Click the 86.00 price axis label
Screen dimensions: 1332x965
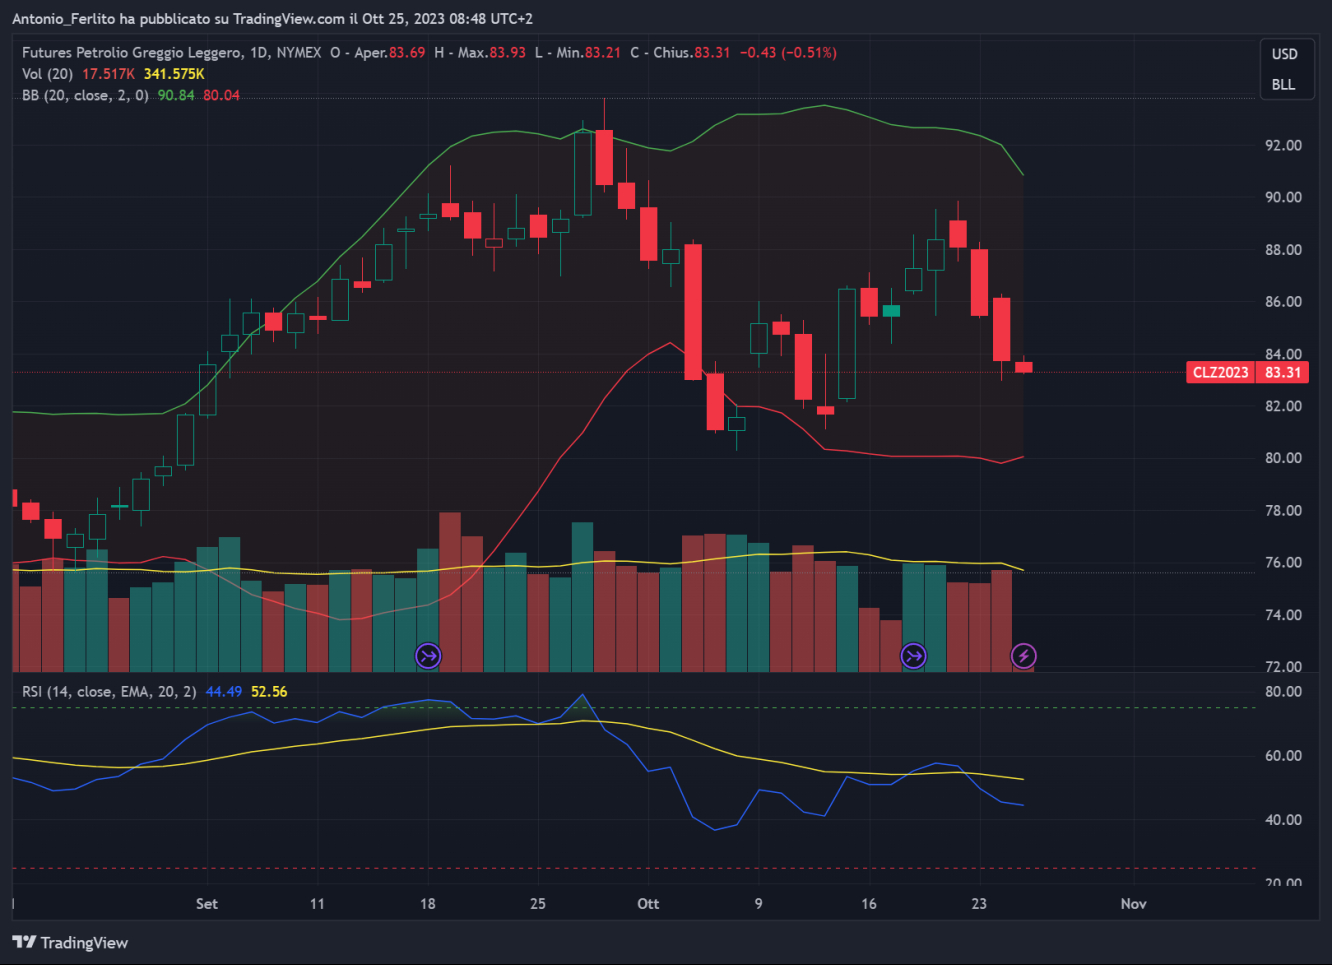point(1283,302)
